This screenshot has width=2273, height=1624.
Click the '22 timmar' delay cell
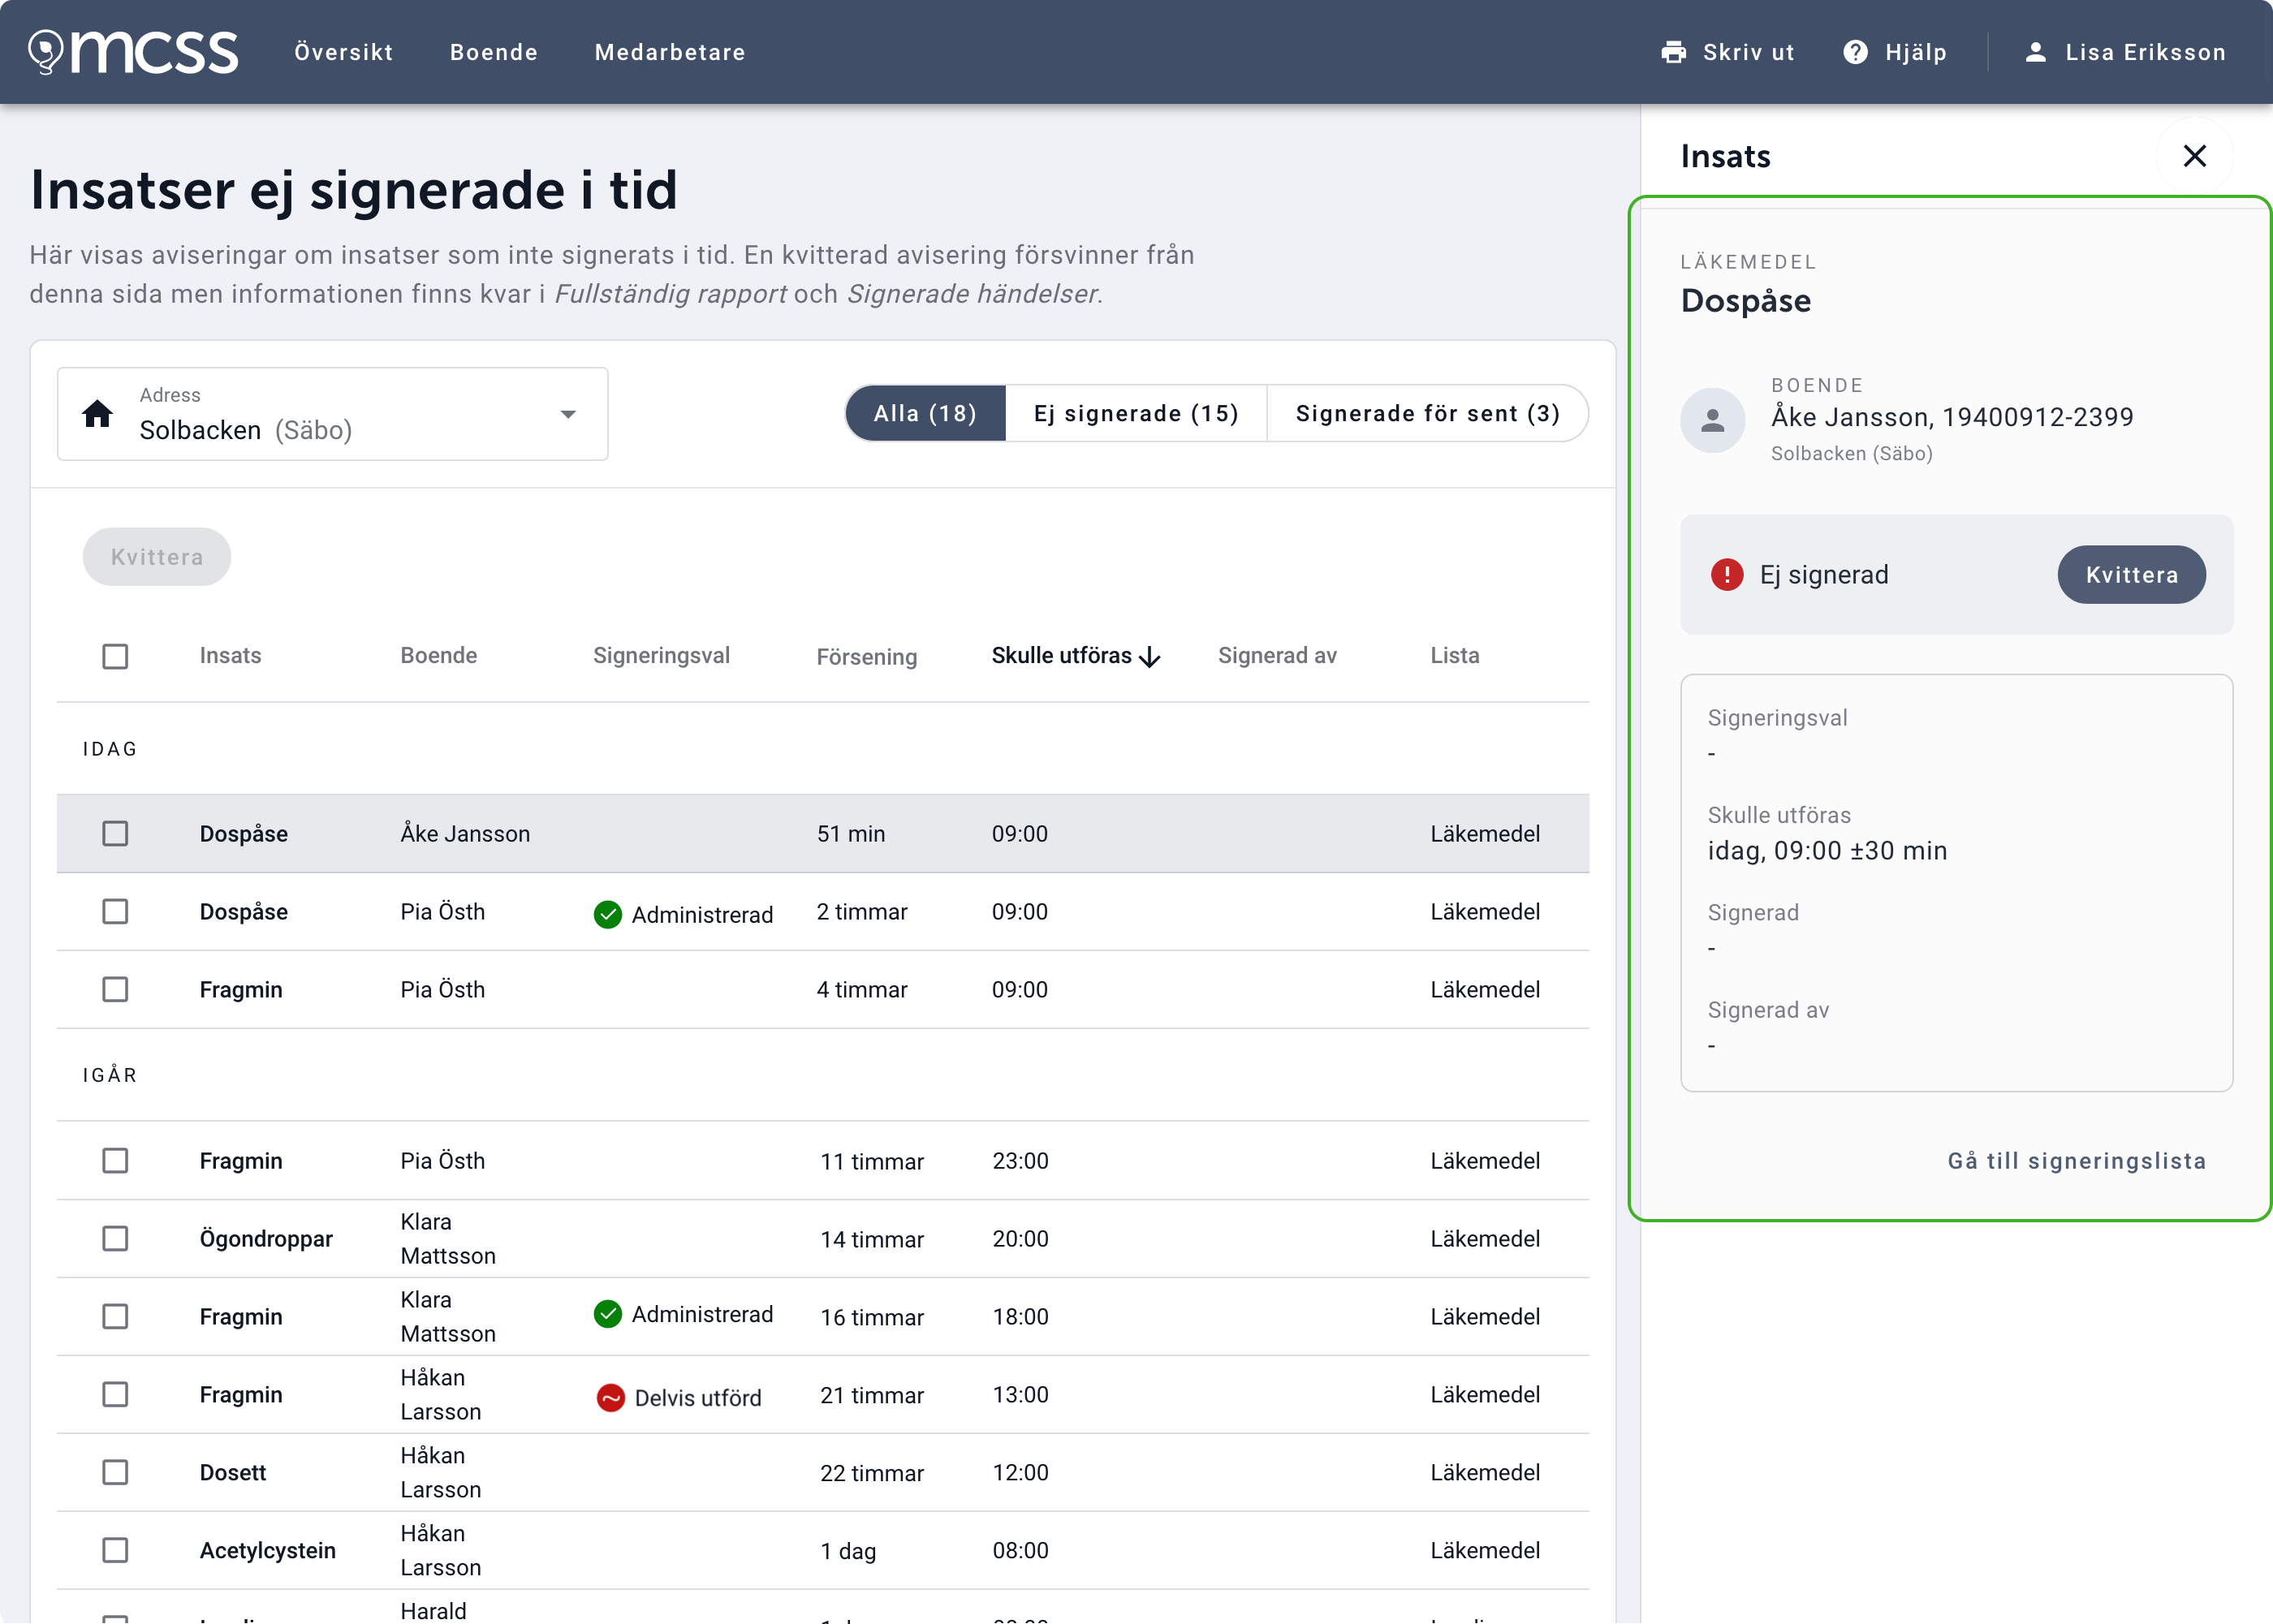871,1474
